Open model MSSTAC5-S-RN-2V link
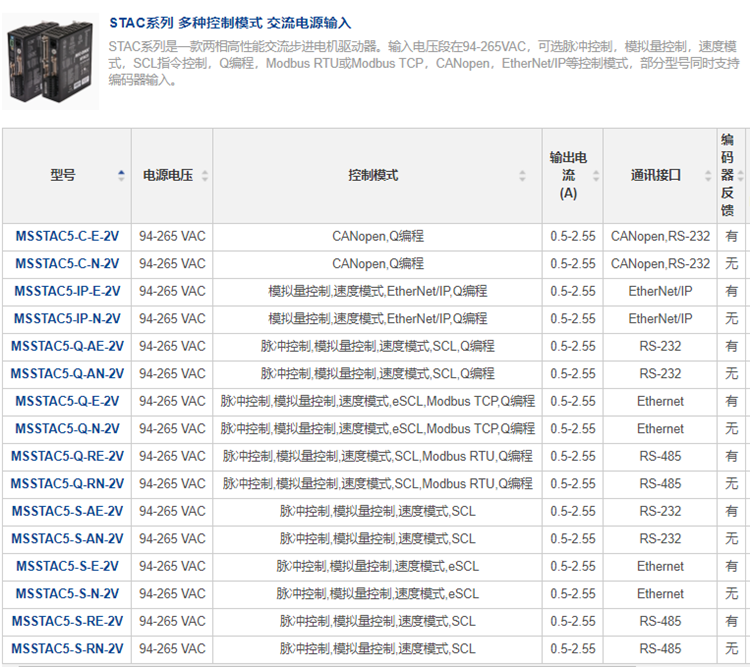 click(x=67, y=649)
